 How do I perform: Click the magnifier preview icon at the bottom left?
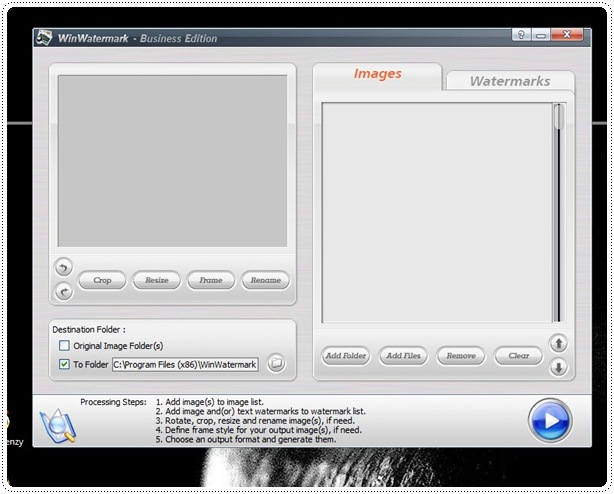click(58, 426)
